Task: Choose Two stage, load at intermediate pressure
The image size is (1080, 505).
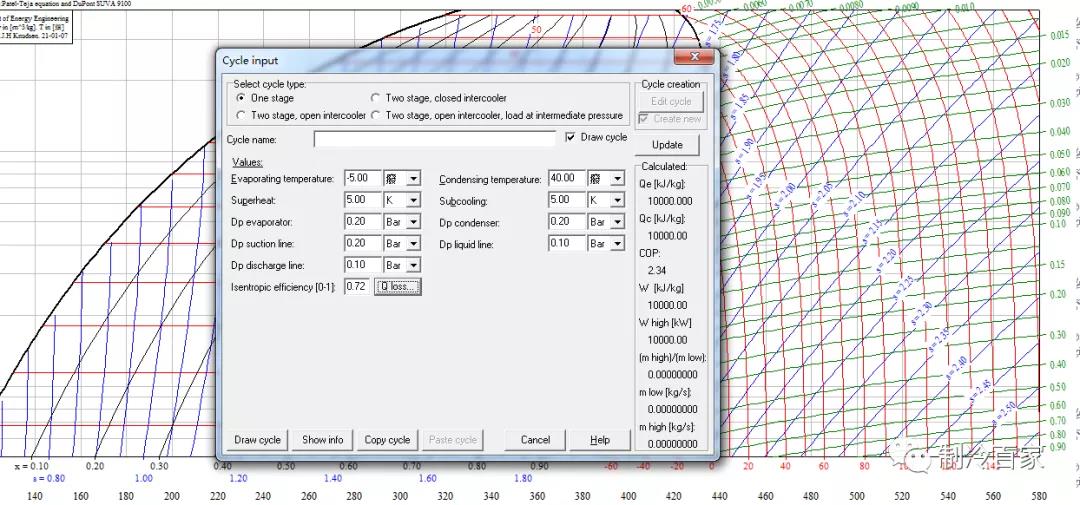Action: [376, 116]
